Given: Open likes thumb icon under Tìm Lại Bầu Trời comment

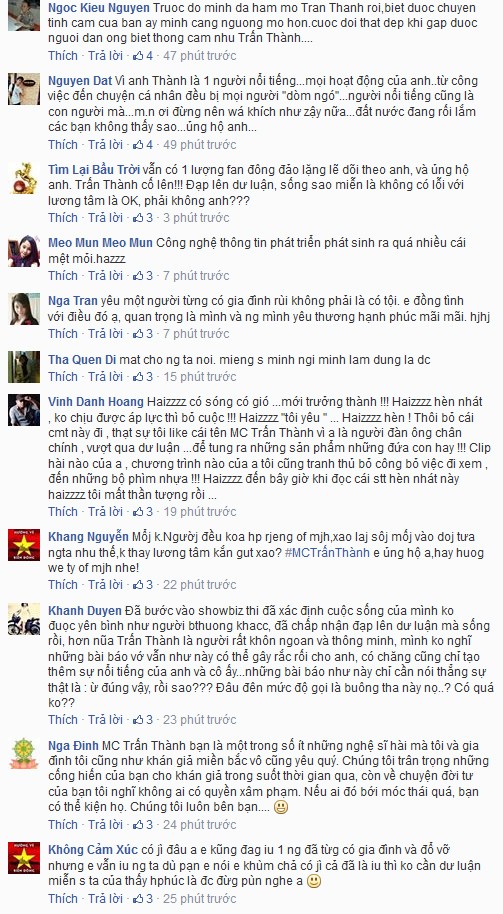Looking at the screenshot, I should 139,217.
